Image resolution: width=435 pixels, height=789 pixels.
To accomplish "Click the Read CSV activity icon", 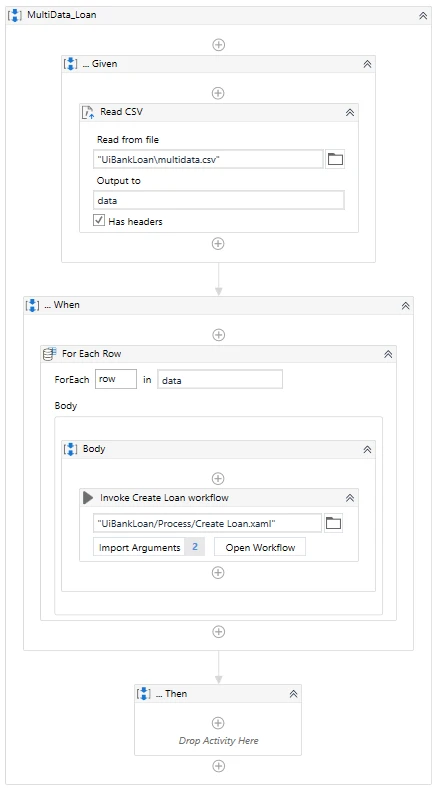I will point(88,112).
